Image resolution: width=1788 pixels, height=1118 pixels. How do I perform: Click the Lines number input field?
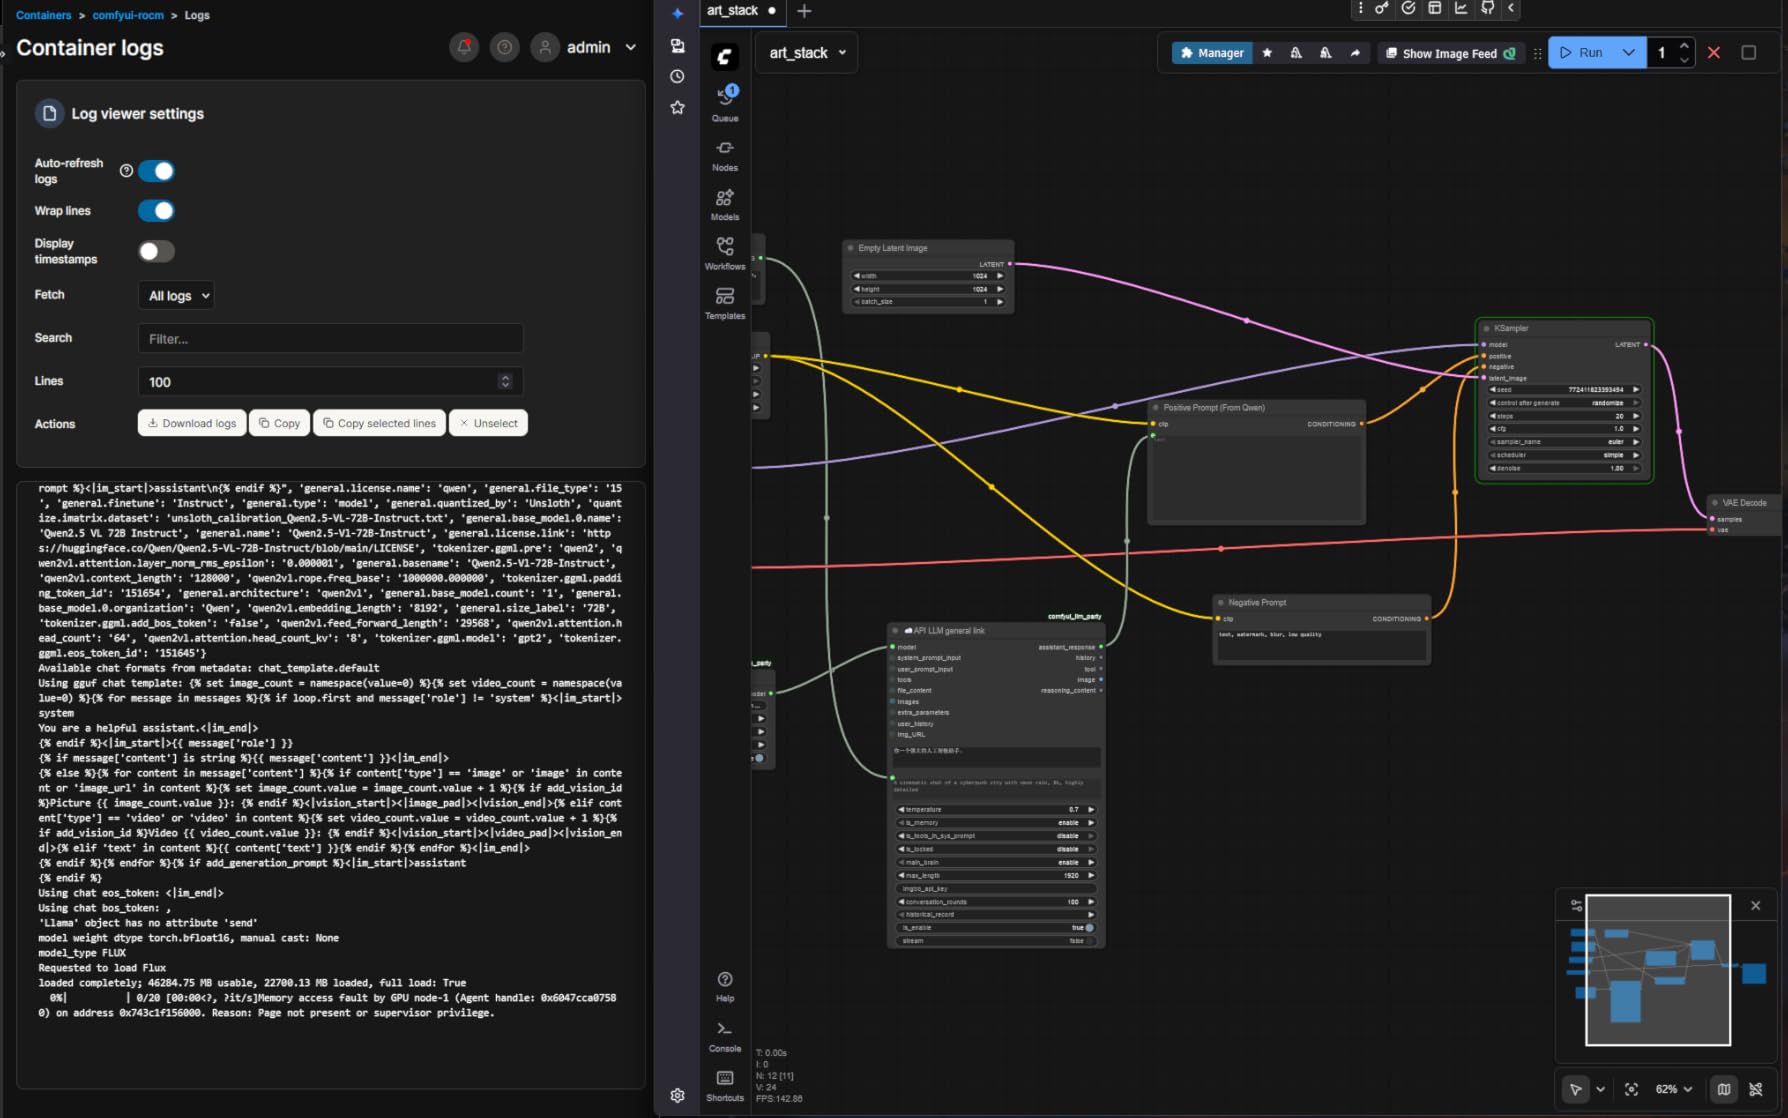[330, 382]
